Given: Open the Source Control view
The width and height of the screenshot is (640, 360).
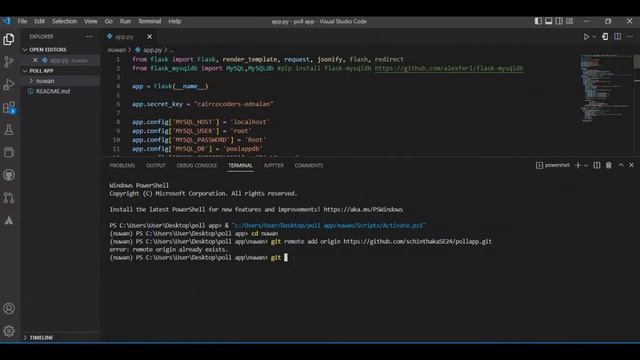Looking at the screenshot, I should point(9,62).
